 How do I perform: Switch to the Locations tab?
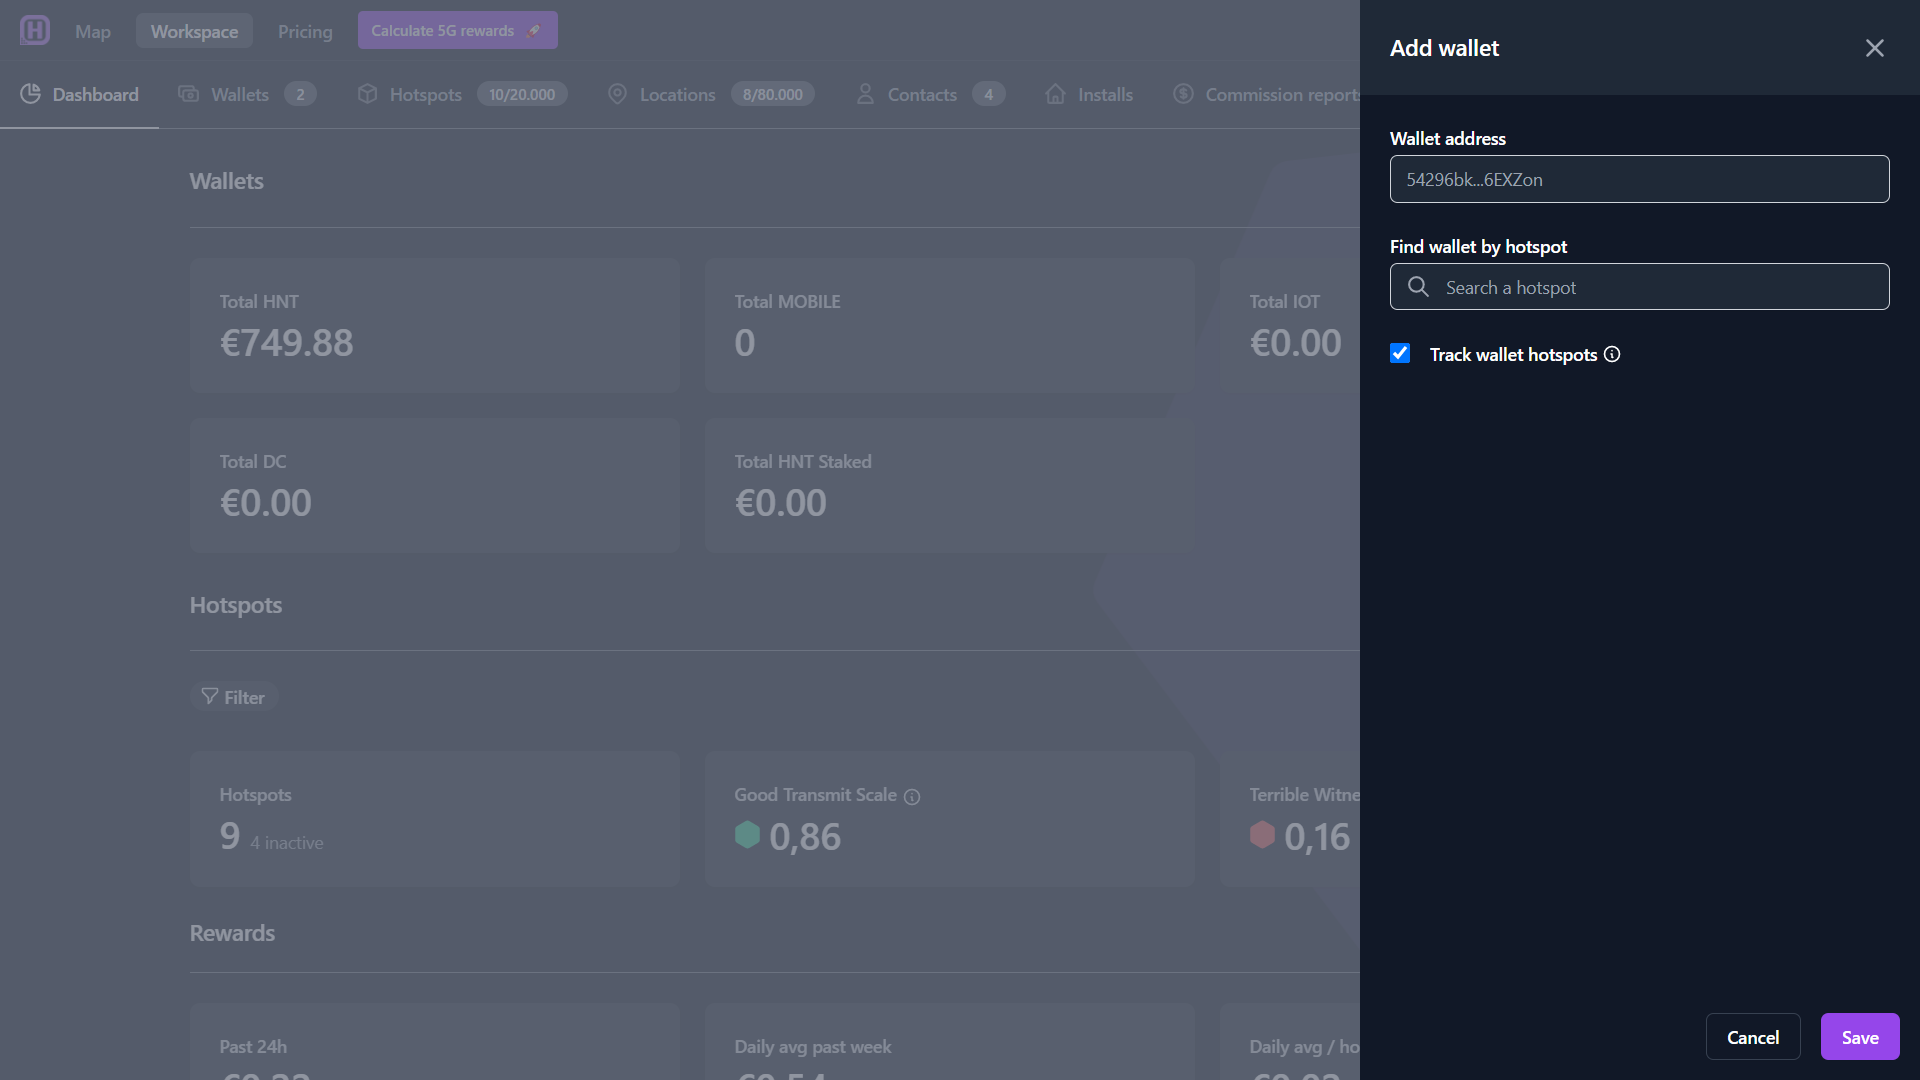(711, 94)
